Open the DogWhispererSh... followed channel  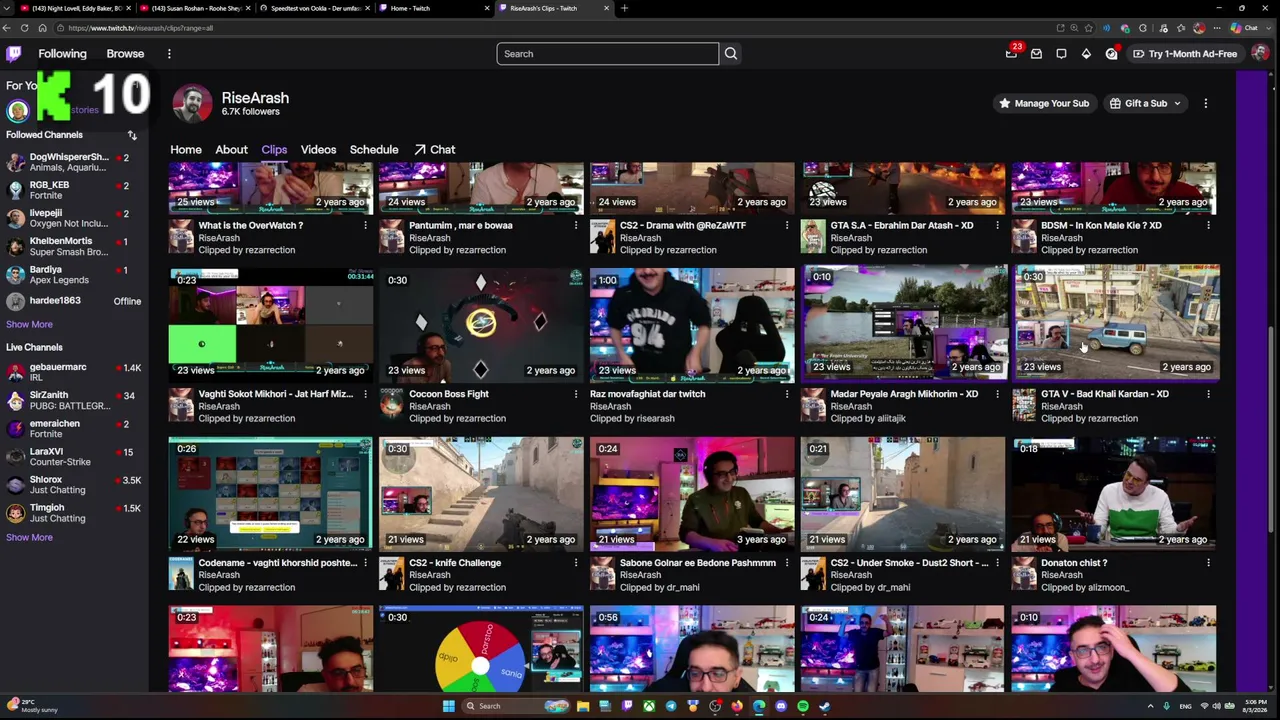(74, 162)
